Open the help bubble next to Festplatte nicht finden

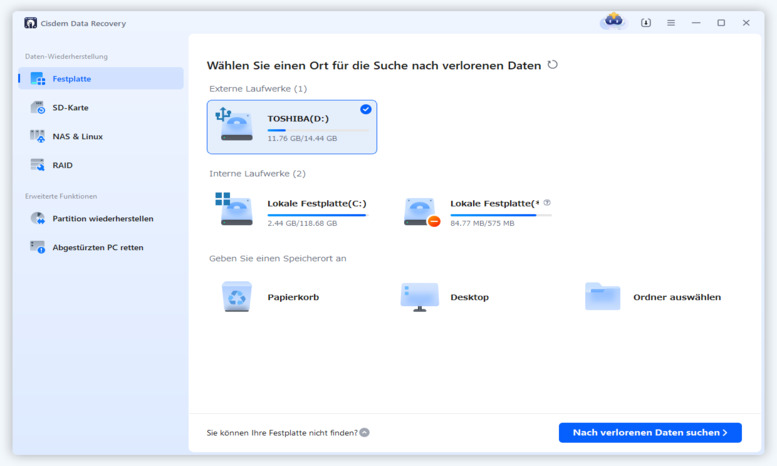[x=364, y=432]
